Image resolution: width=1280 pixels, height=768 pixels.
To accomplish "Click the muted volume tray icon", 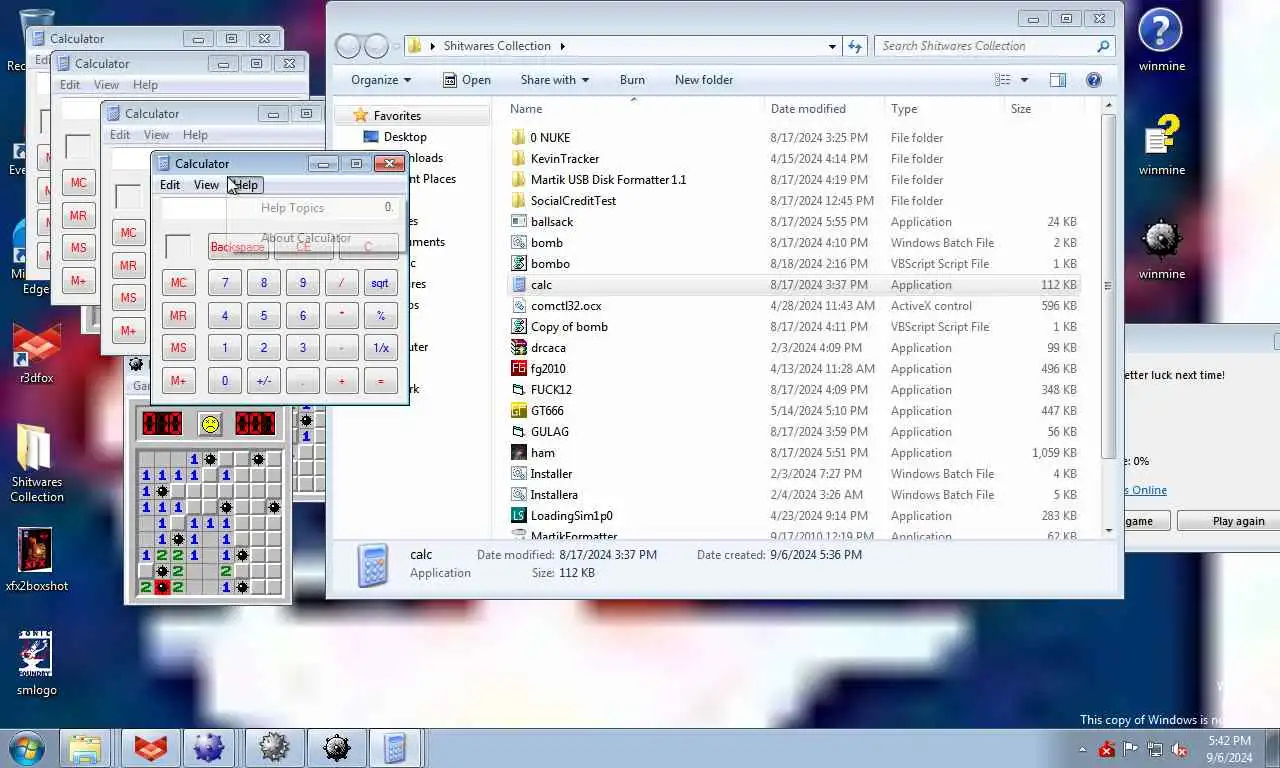I will tap(1179, 749).
